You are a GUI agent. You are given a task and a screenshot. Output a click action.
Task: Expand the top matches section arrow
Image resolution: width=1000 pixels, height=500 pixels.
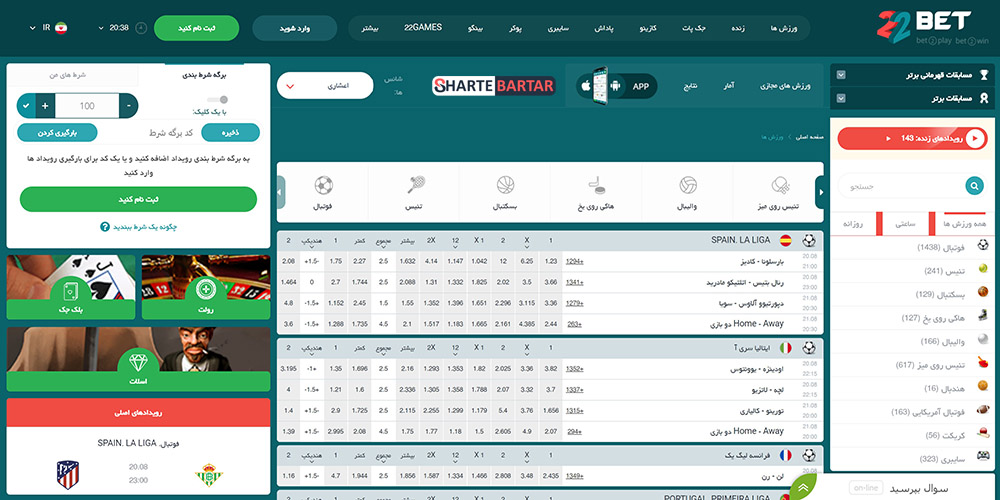pyautogui.click(x=841, y=98)
